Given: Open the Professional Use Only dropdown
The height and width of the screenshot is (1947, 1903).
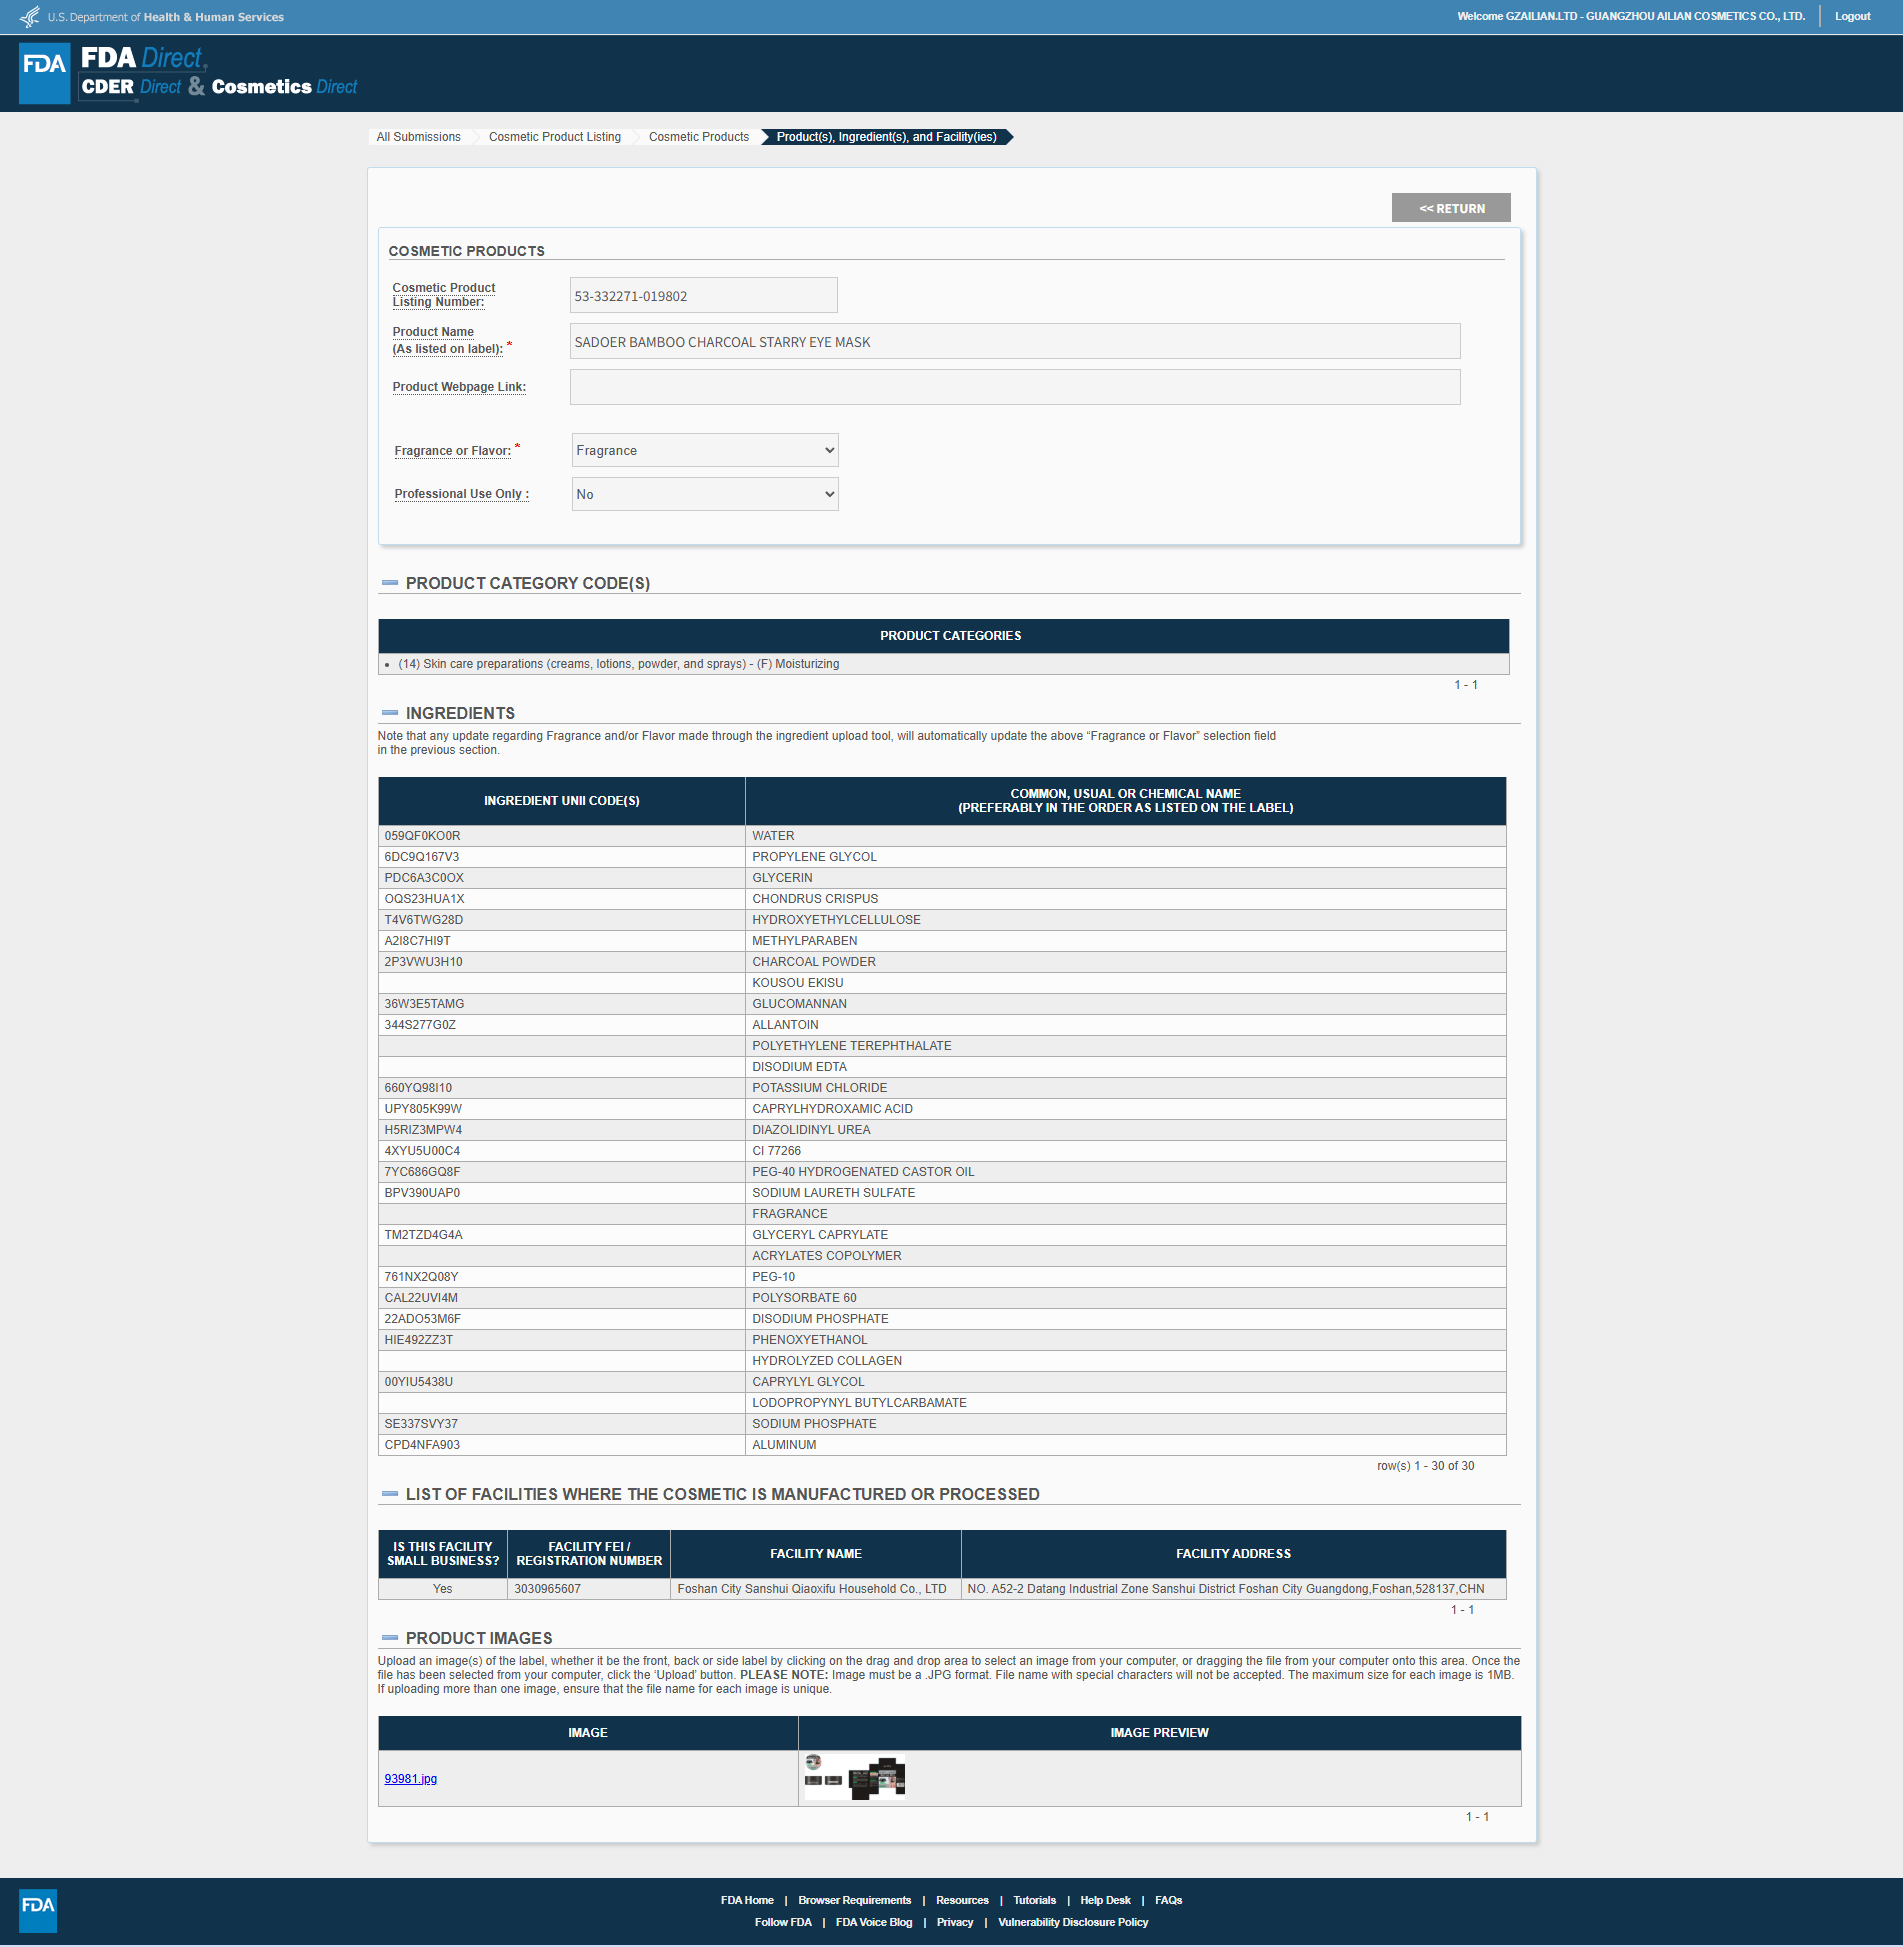Looking at the screenshot, I should point(704,494).
